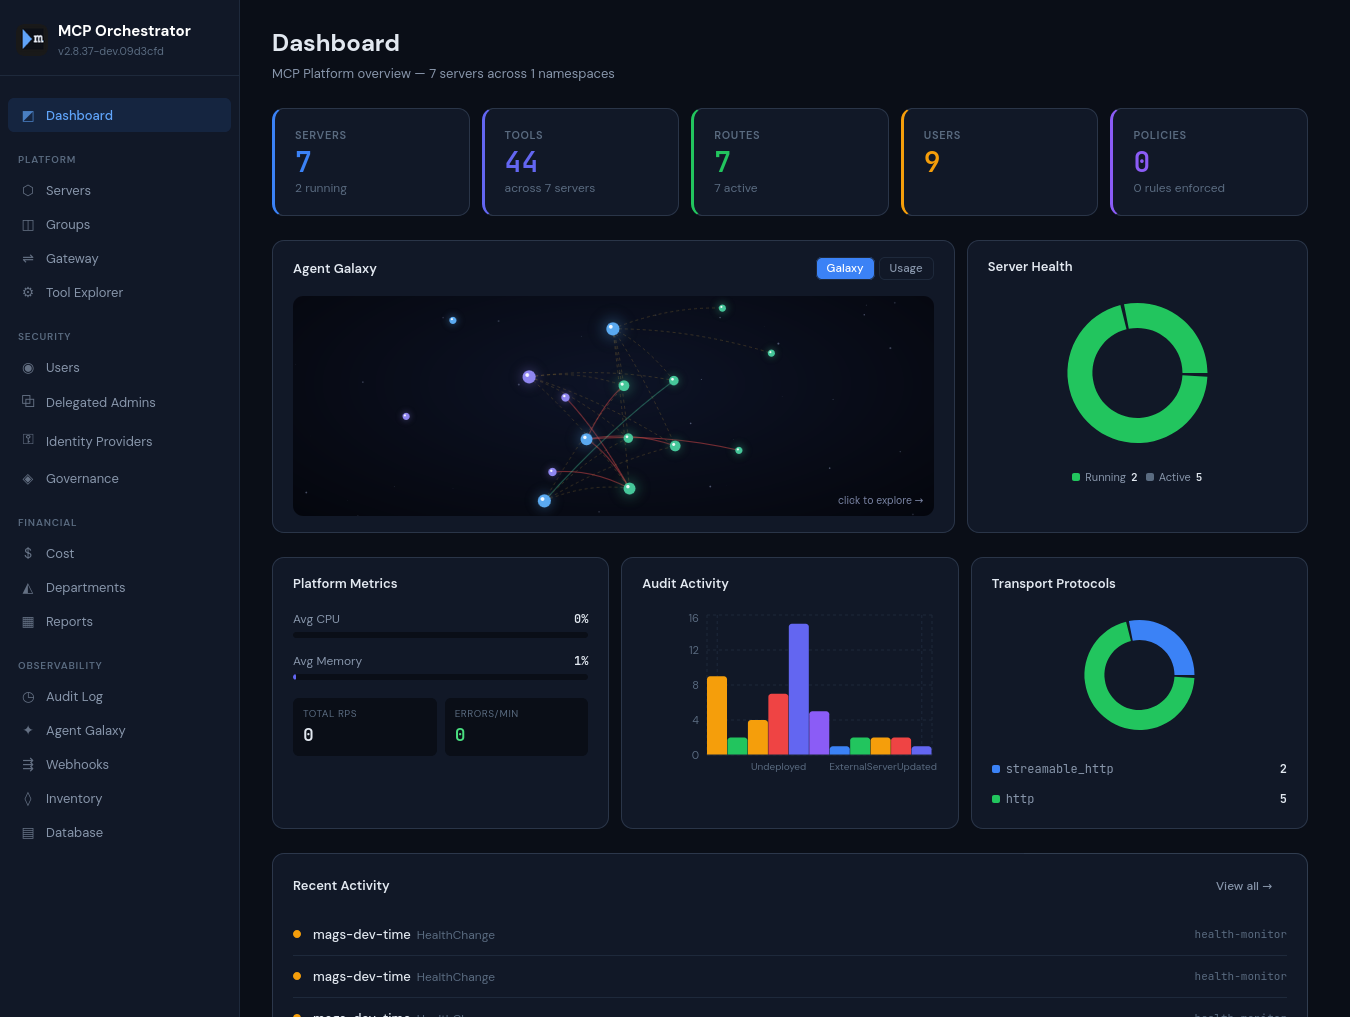Click the Cost dollar icon
The width and height of the screenshot is (1350, 1017).
click(28, 553)
